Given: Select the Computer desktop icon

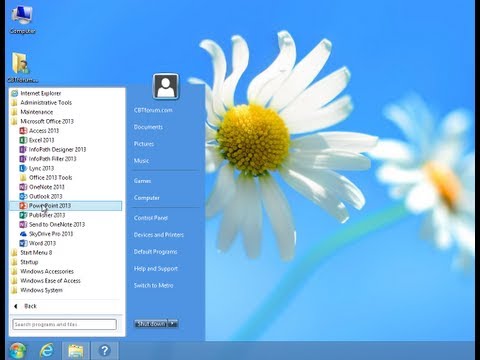Looking at the screenshot, I should (22, 20).
